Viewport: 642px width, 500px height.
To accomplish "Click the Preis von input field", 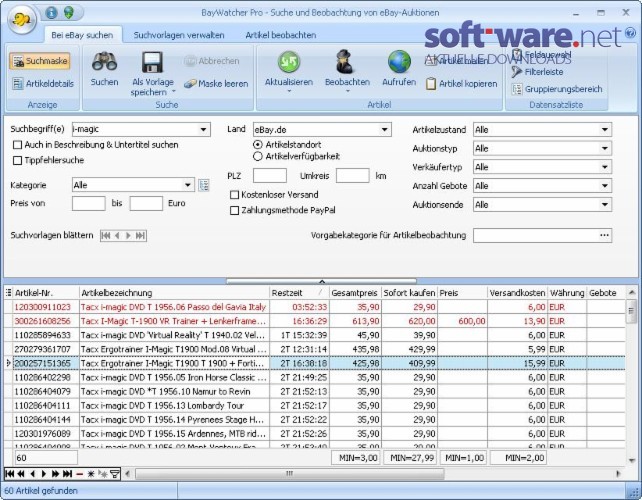I will (x=89, y=204).
